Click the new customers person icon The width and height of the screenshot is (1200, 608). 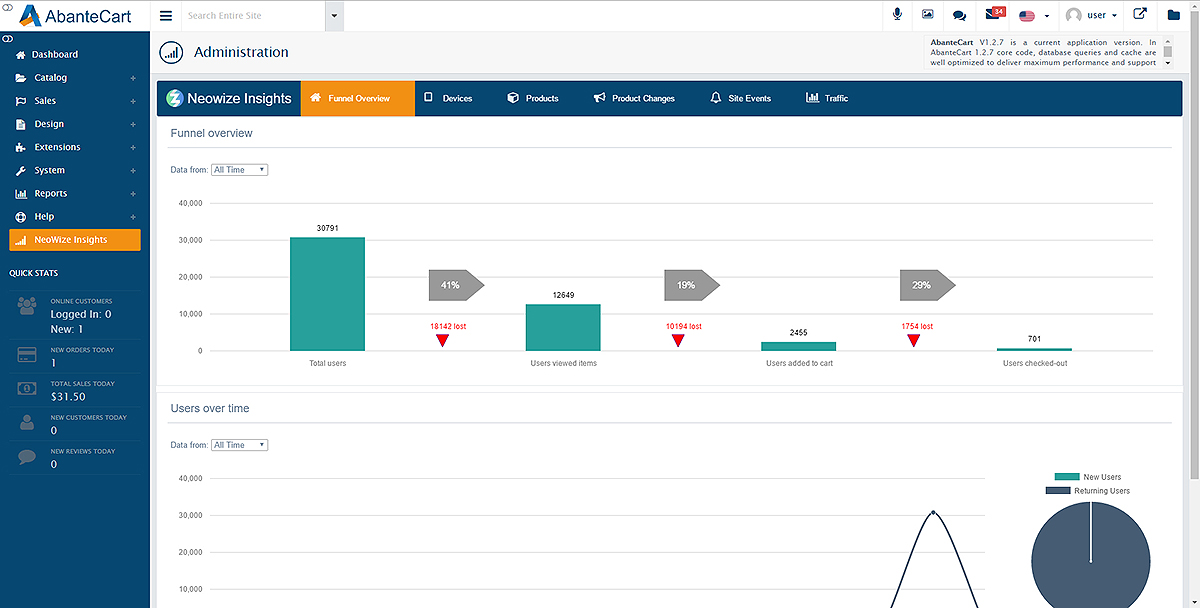(27, 423)
